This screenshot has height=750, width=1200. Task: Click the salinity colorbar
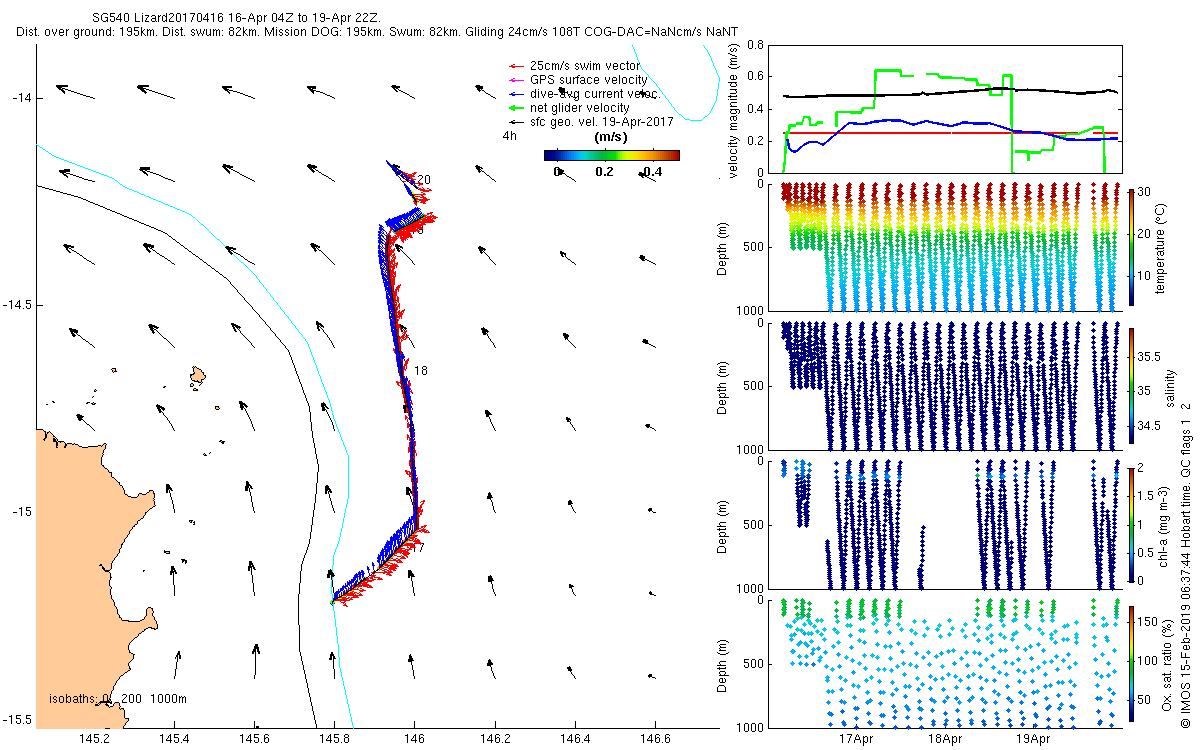(1131, 385)
